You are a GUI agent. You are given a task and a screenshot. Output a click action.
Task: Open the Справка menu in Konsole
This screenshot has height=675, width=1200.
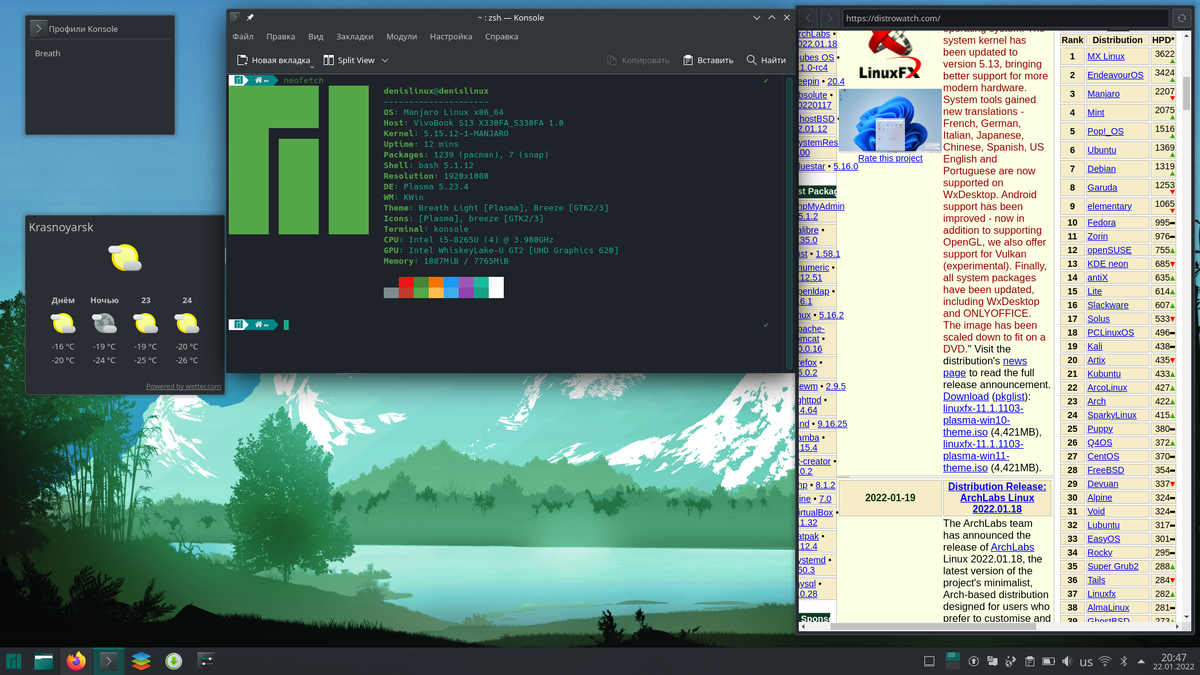point(501,36)
